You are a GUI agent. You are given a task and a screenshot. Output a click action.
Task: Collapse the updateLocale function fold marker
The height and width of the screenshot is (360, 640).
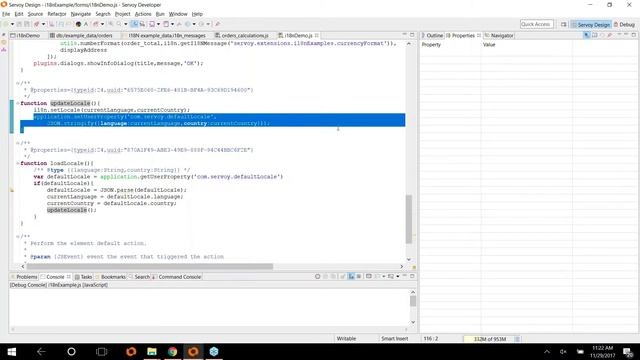tap(18, 103)
